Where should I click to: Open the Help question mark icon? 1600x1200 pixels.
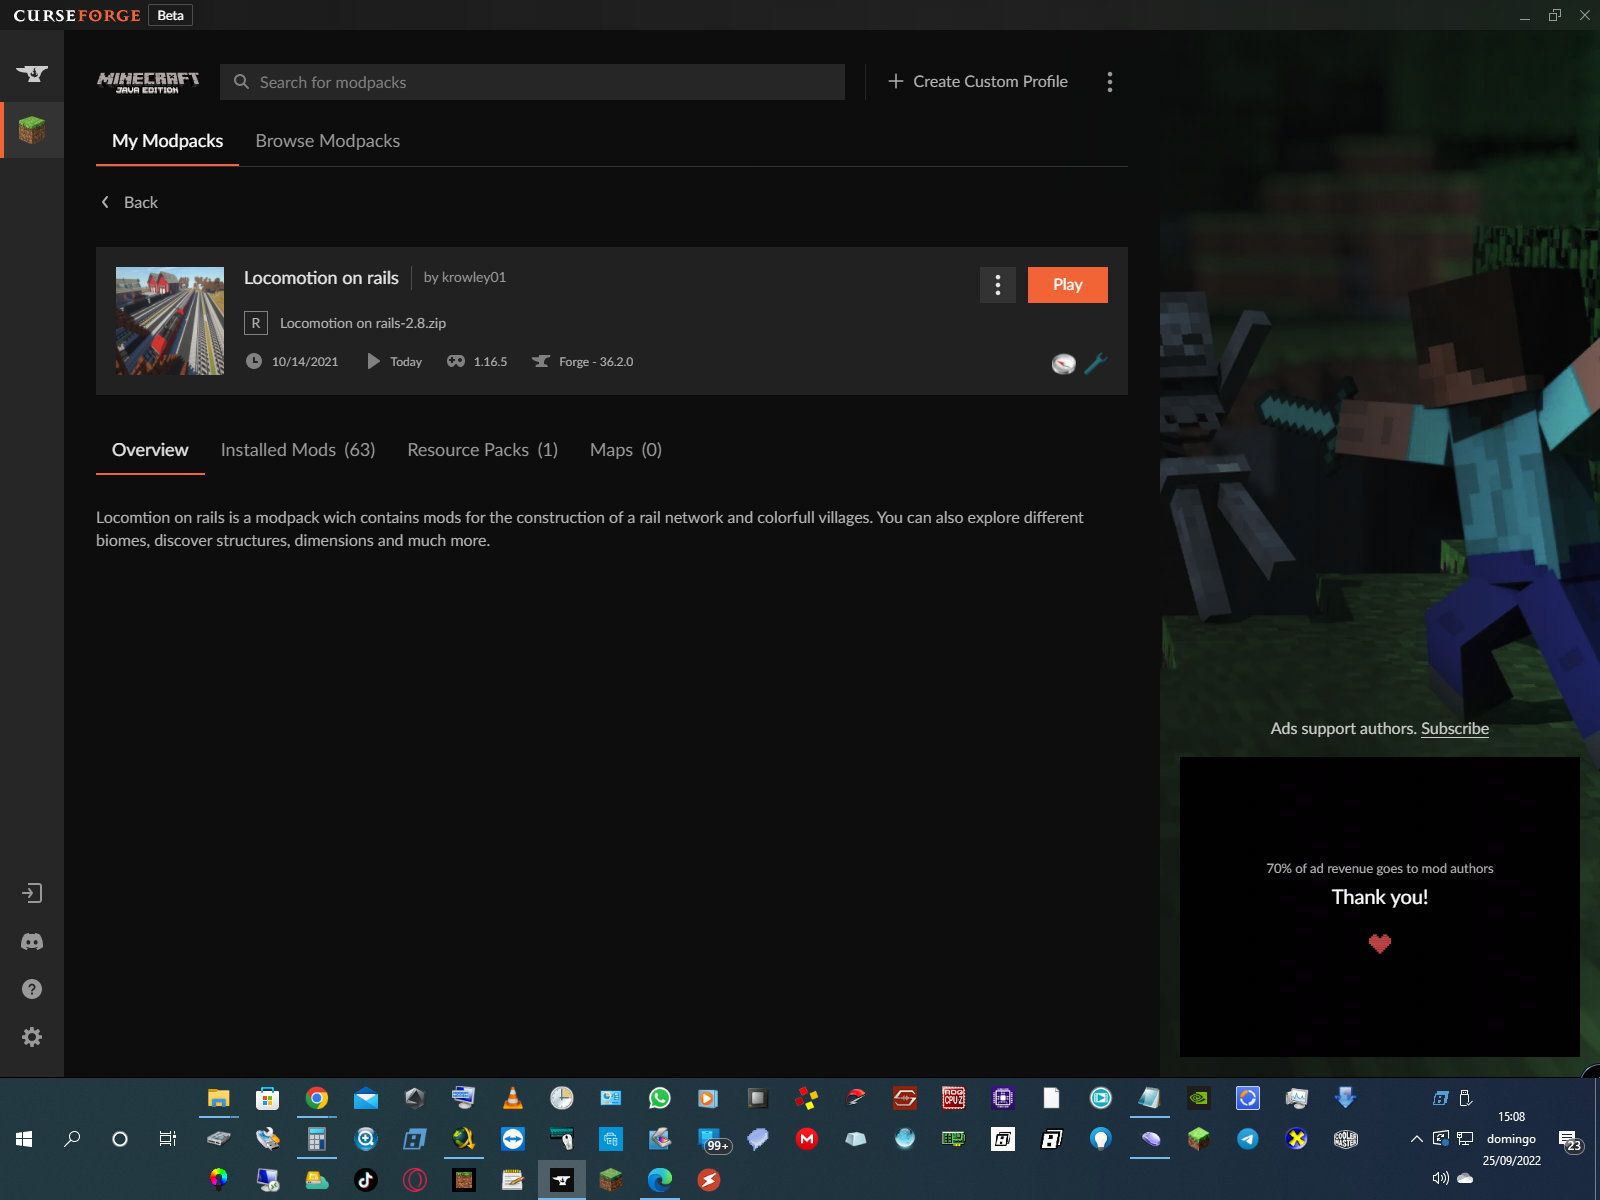[x=32, y=989]
